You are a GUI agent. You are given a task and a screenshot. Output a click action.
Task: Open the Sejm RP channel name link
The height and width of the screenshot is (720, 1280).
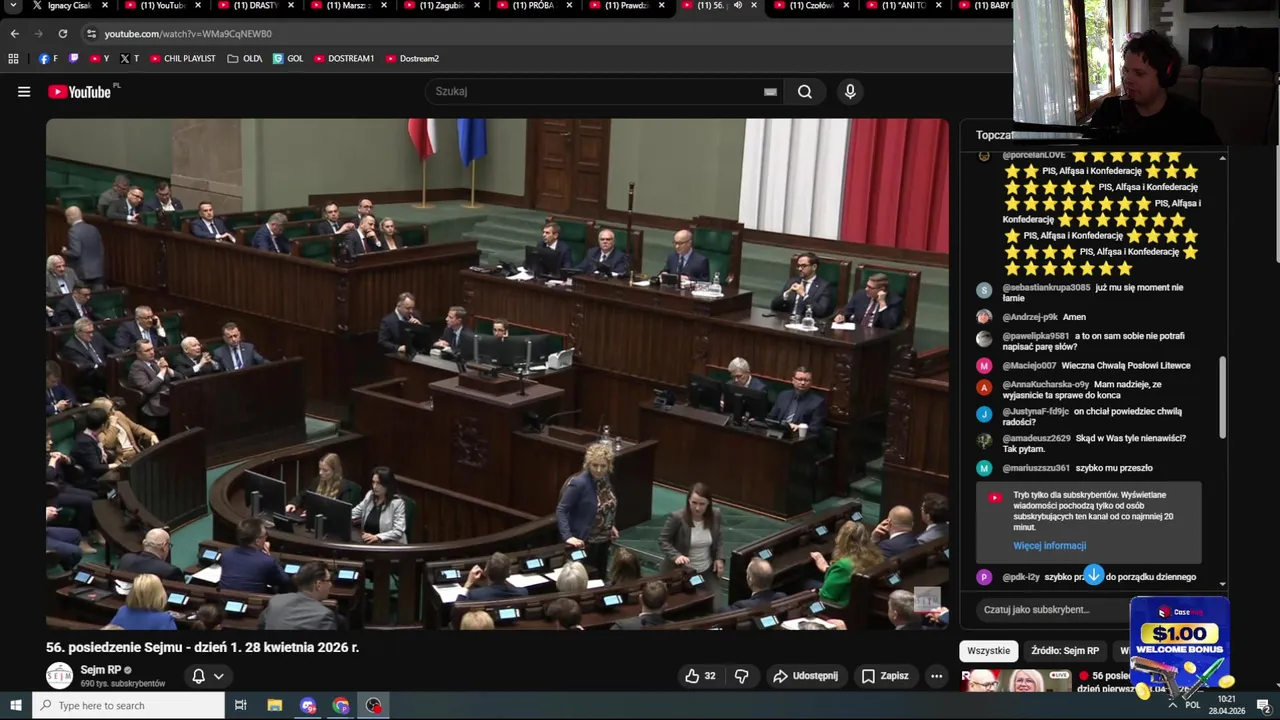click(100, 670)
